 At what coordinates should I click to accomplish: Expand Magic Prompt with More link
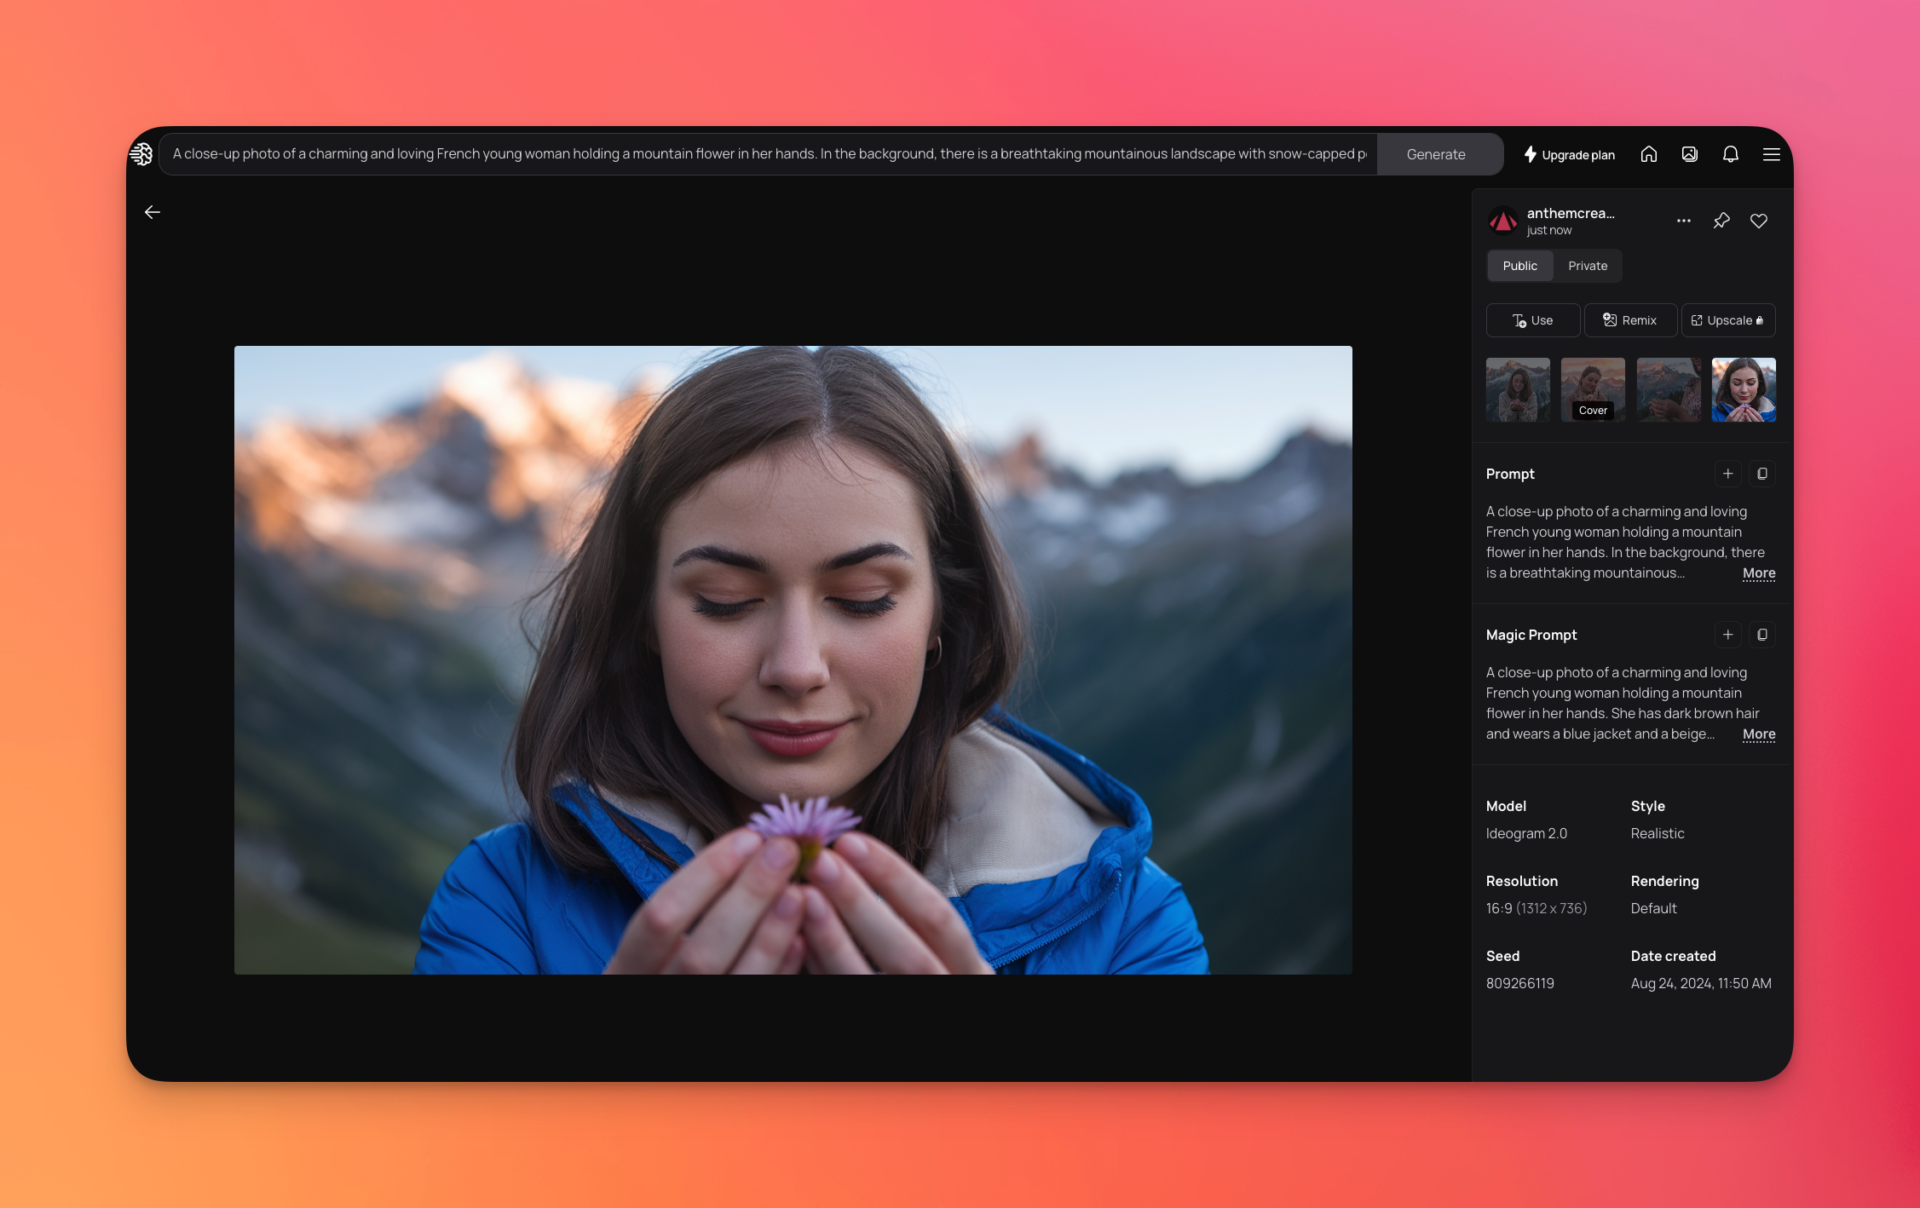coord(1759,735)
